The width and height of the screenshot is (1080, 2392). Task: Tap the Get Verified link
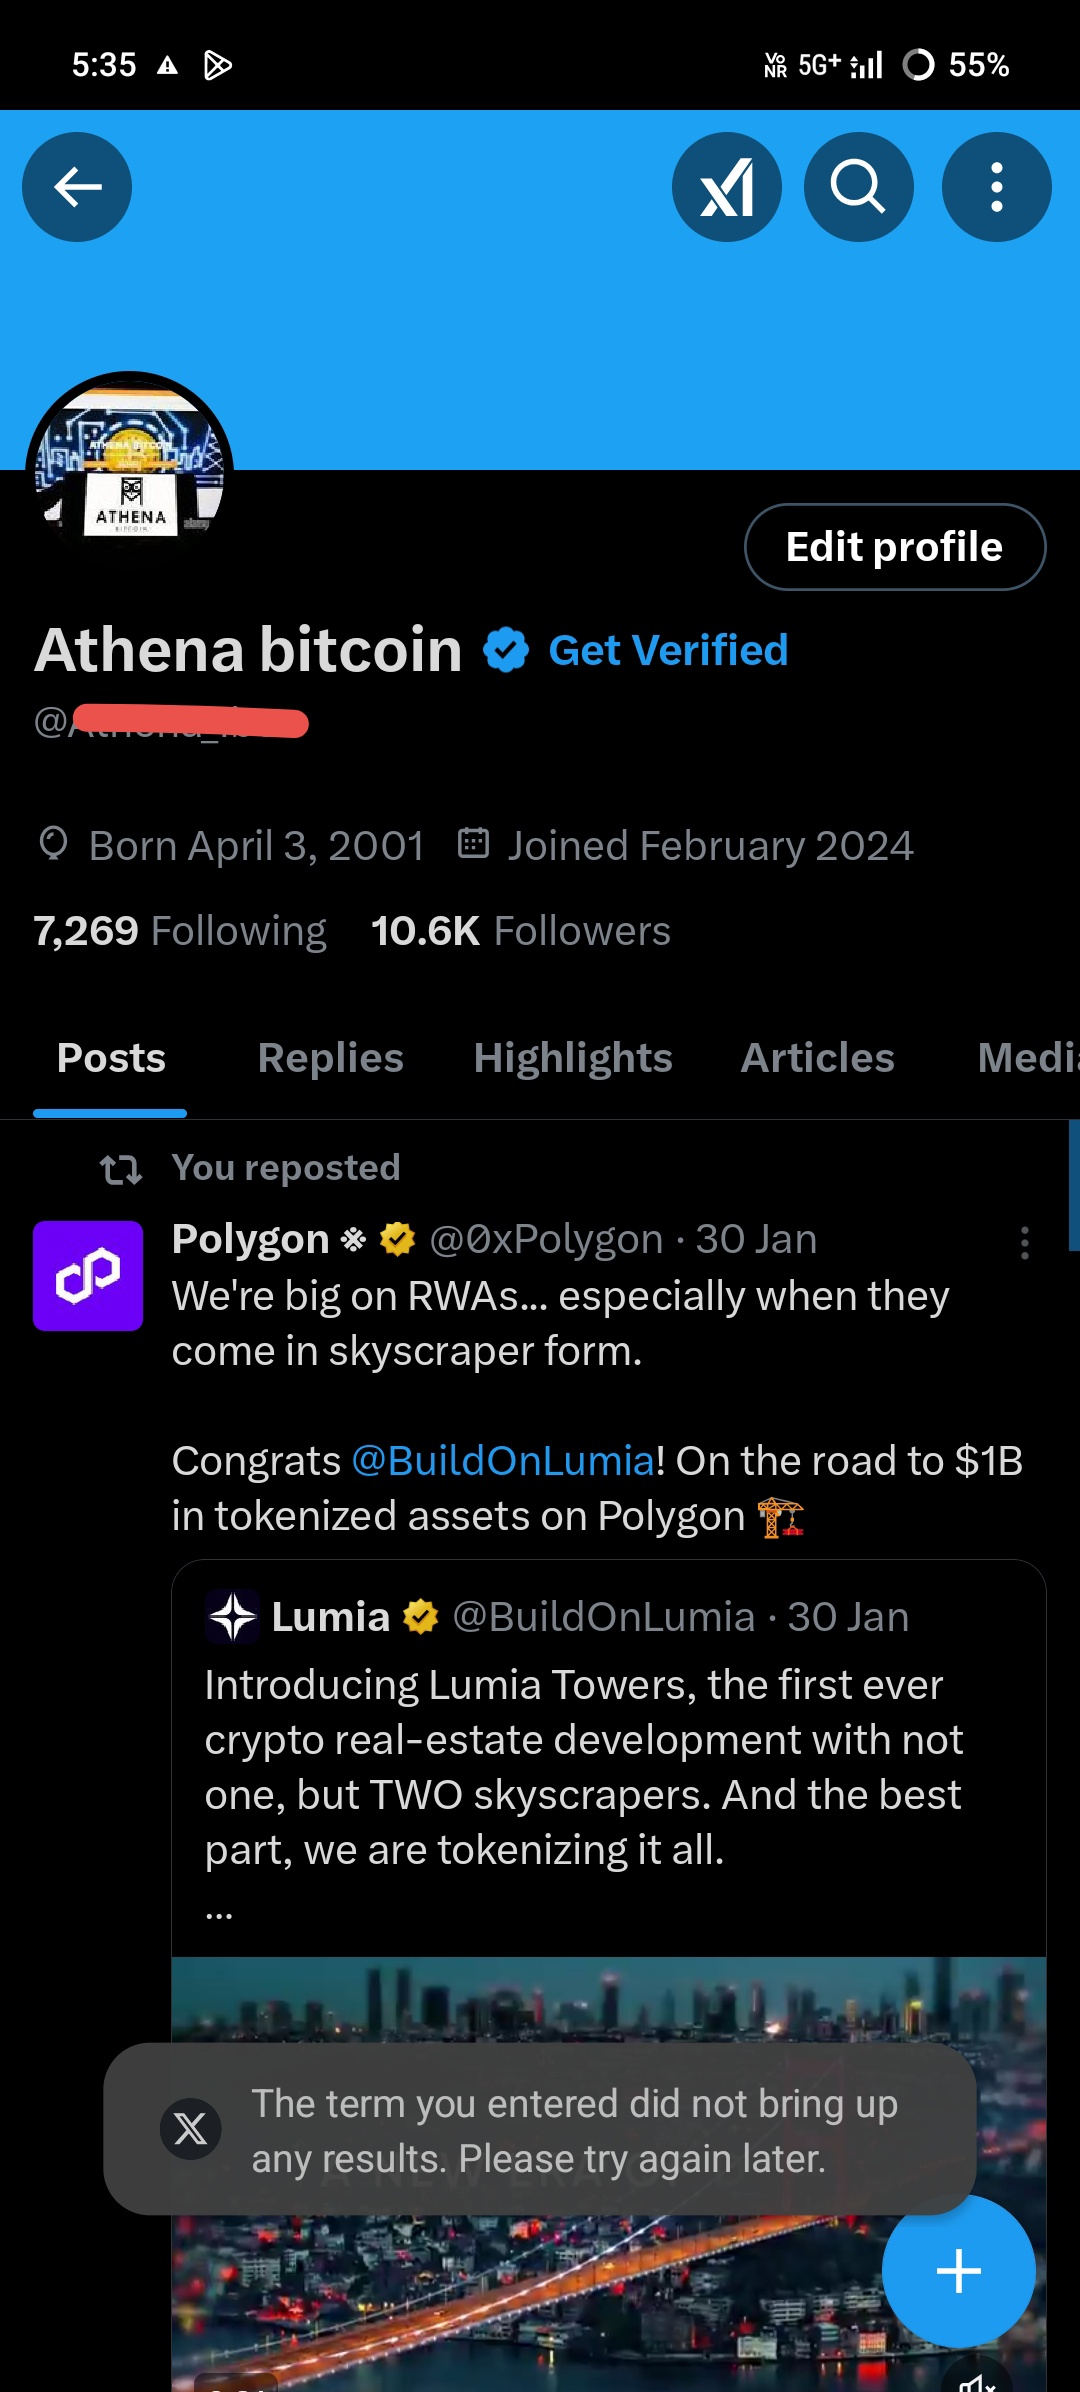click(668, 651)
